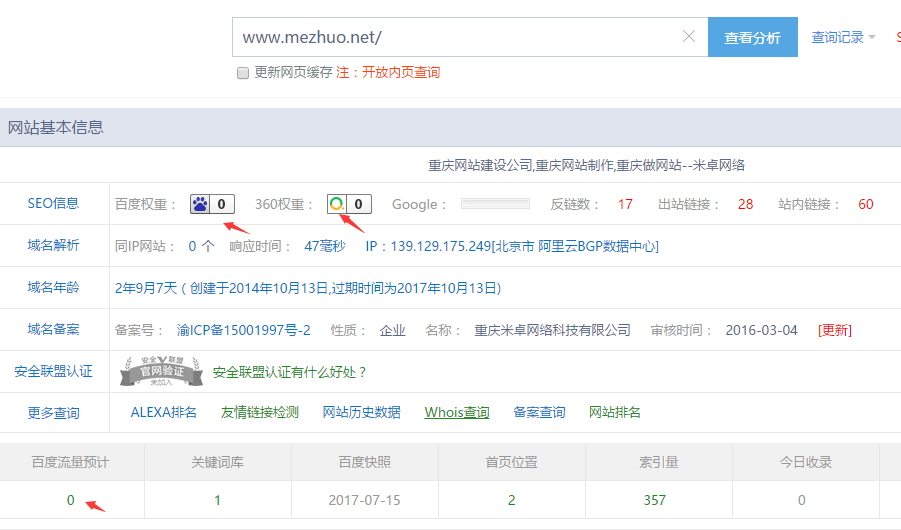
Task: Open the 友情链接检测 link
Action: pyautogui.click(x=260, y=412)
